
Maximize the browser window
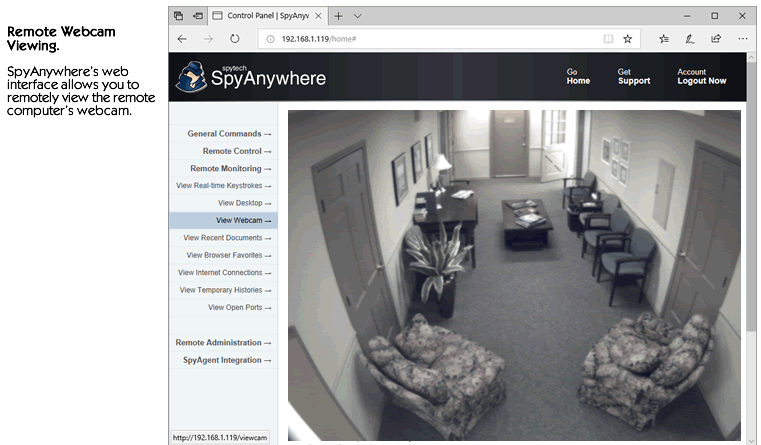point(714,16)
